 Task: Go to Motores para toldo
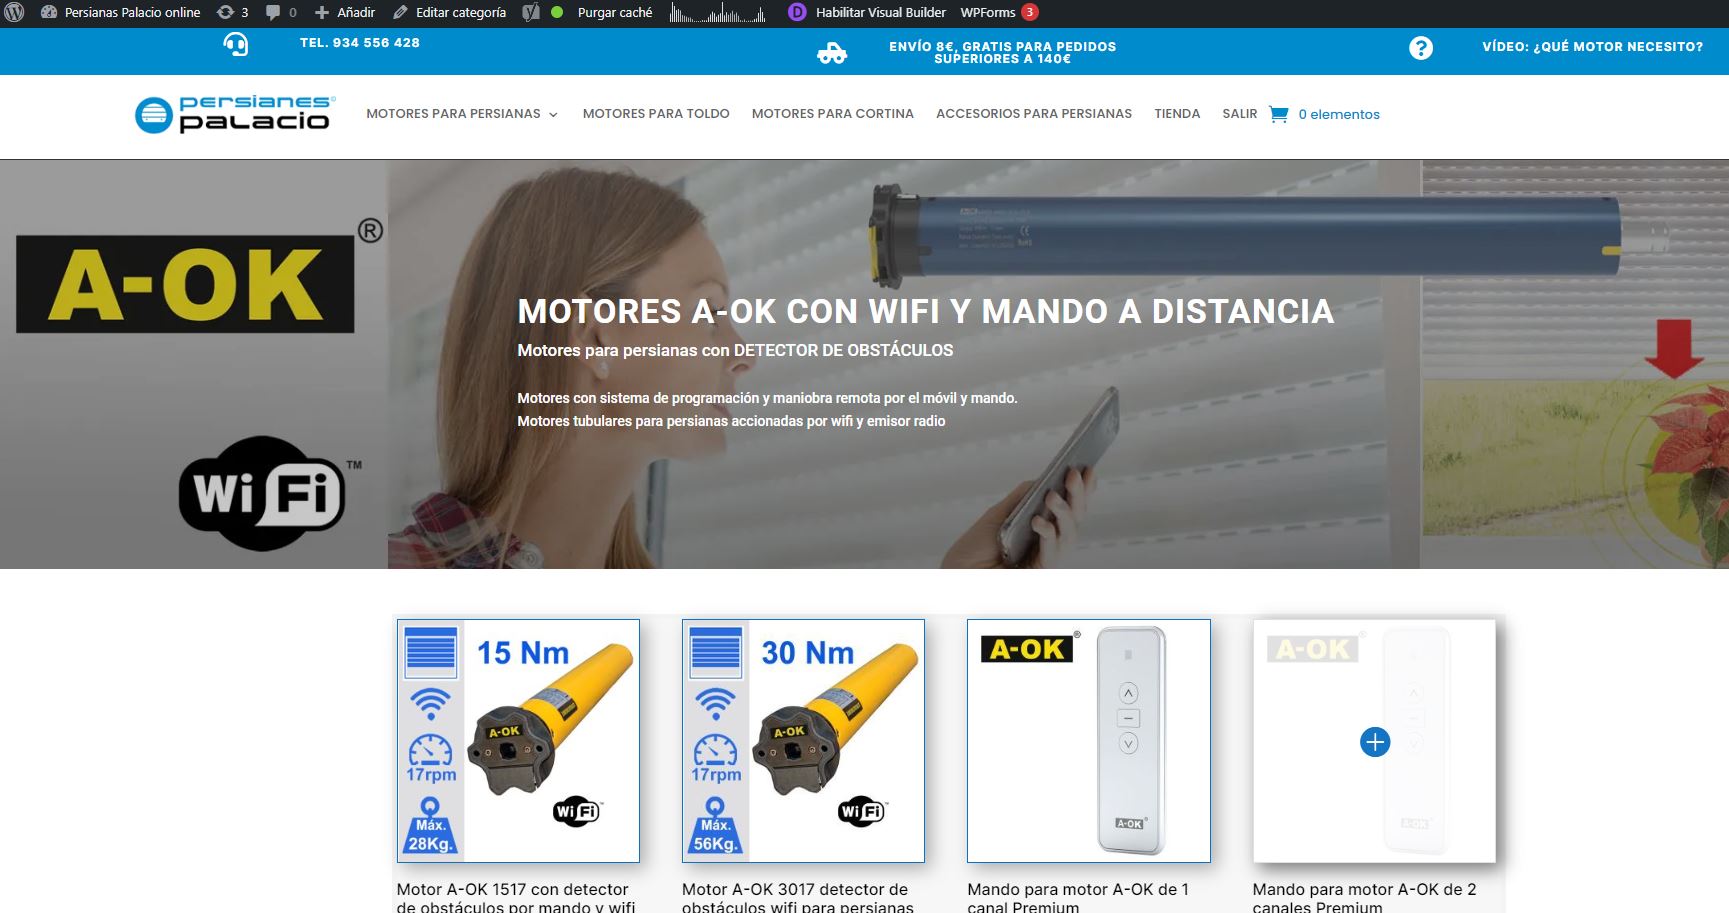[x=656, y=114]
